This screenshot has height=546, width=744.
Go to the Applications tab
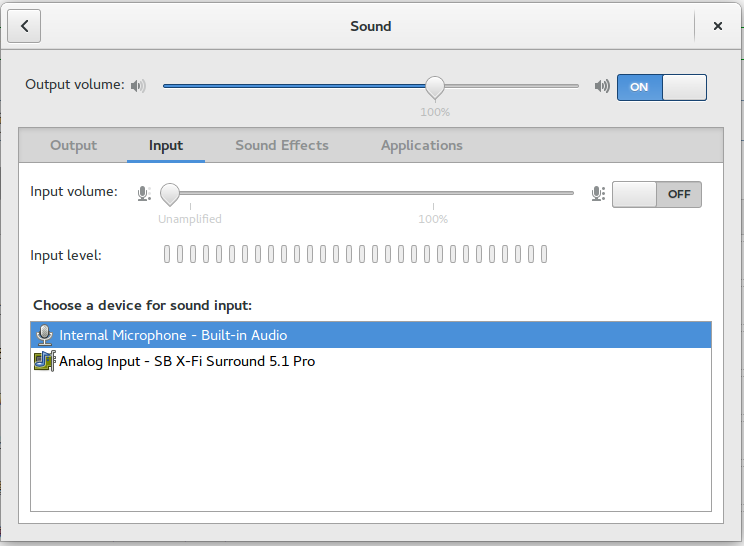[x=422, y=145]
